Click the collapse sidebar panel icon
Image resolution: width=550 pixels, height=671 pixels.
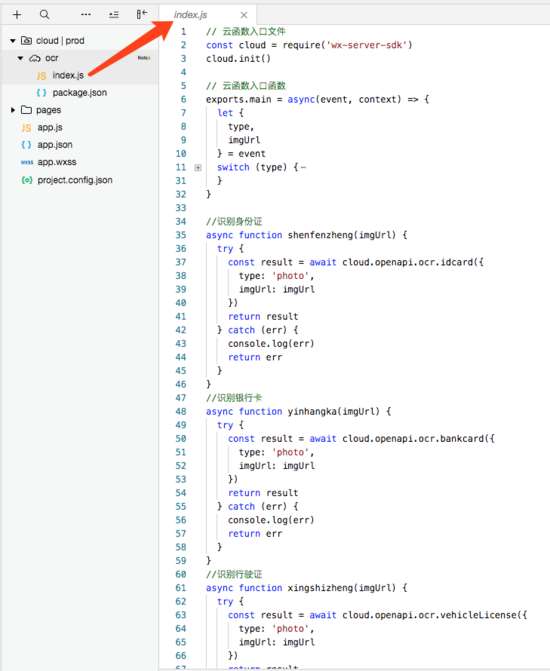click(142, 15)
